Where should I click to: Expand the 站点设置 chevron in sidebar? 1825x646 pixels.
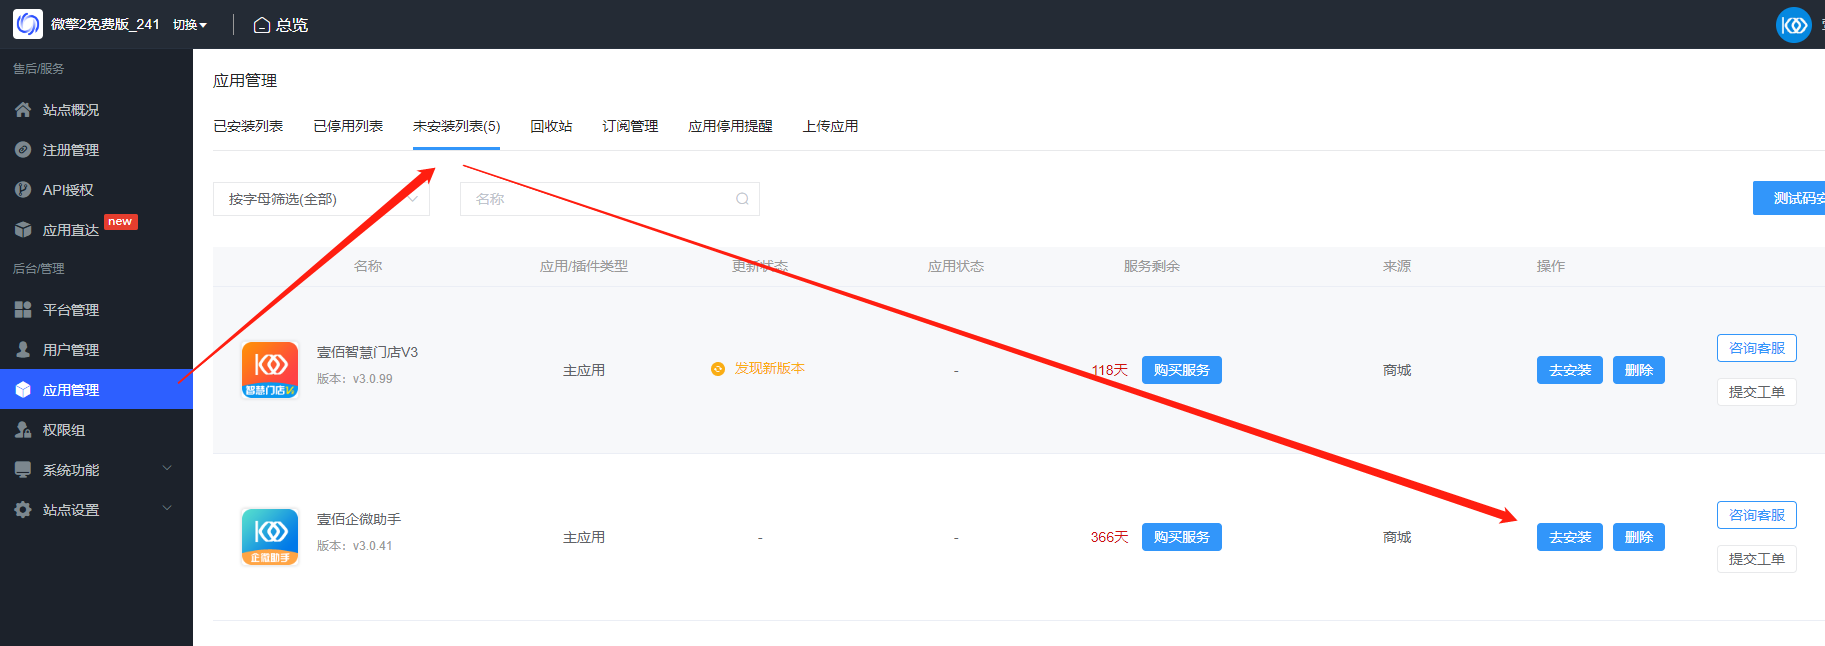(167, 508)
